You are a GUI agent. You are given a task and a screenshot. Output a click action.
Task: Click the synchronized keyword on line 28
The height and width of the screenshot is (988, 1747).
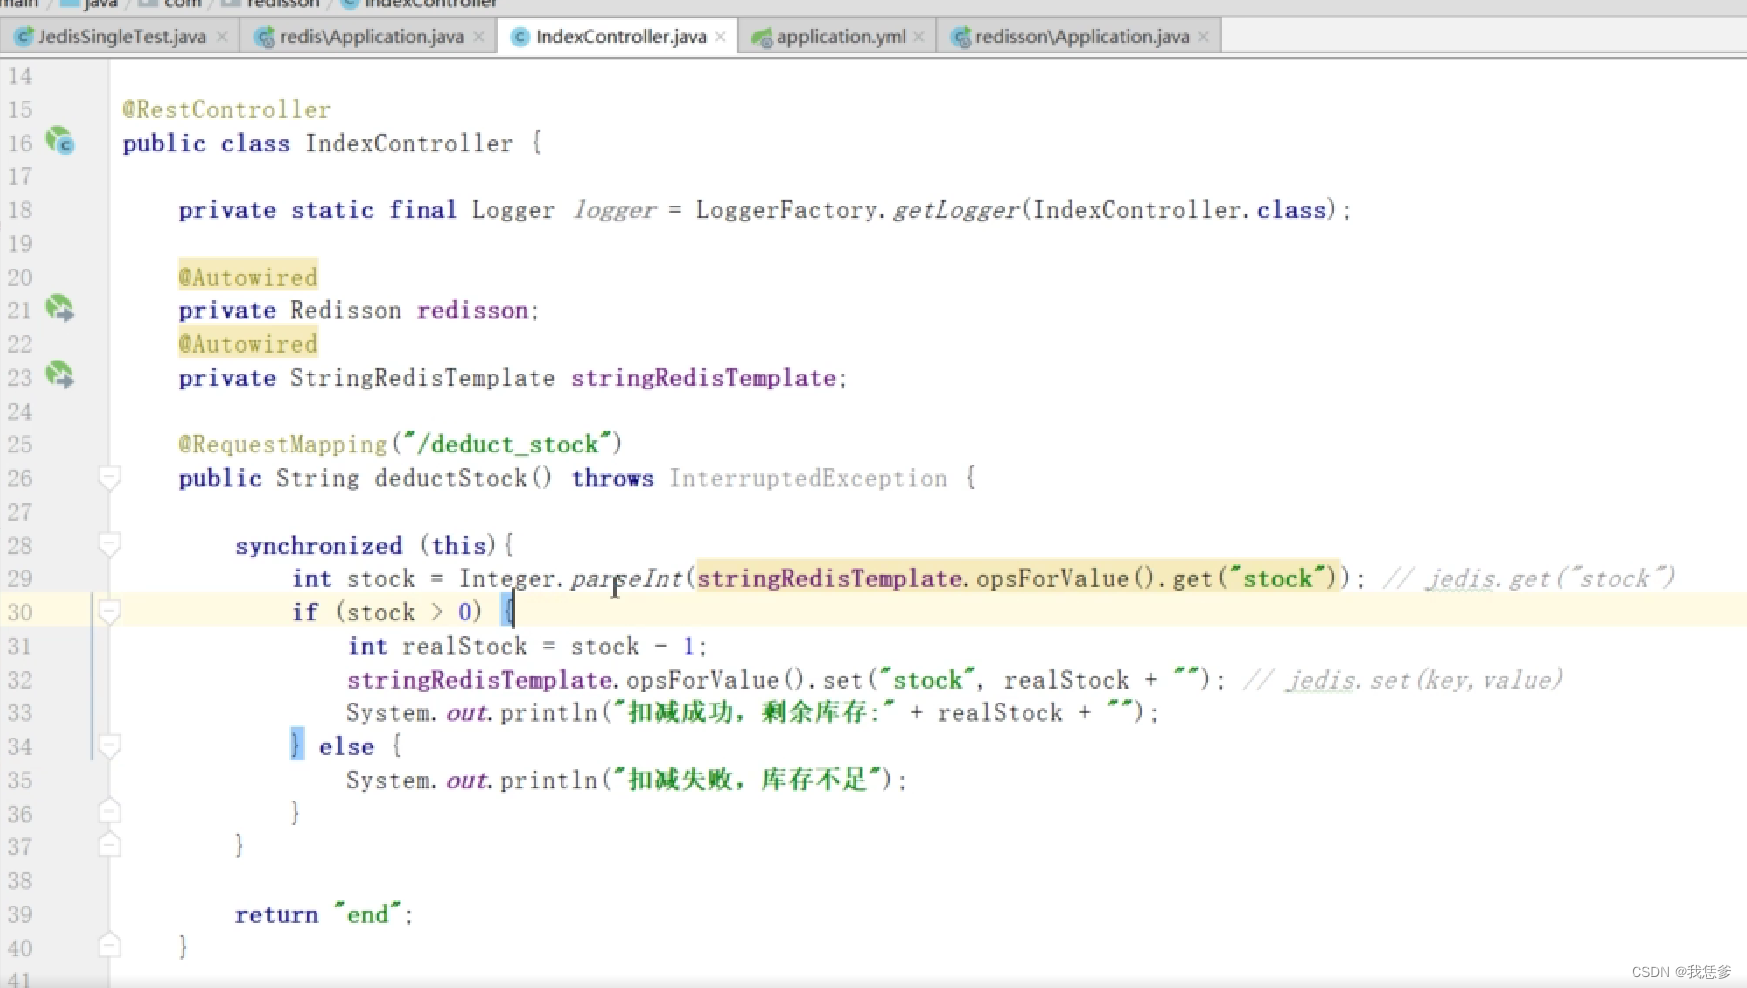click(x=319, y=545)
